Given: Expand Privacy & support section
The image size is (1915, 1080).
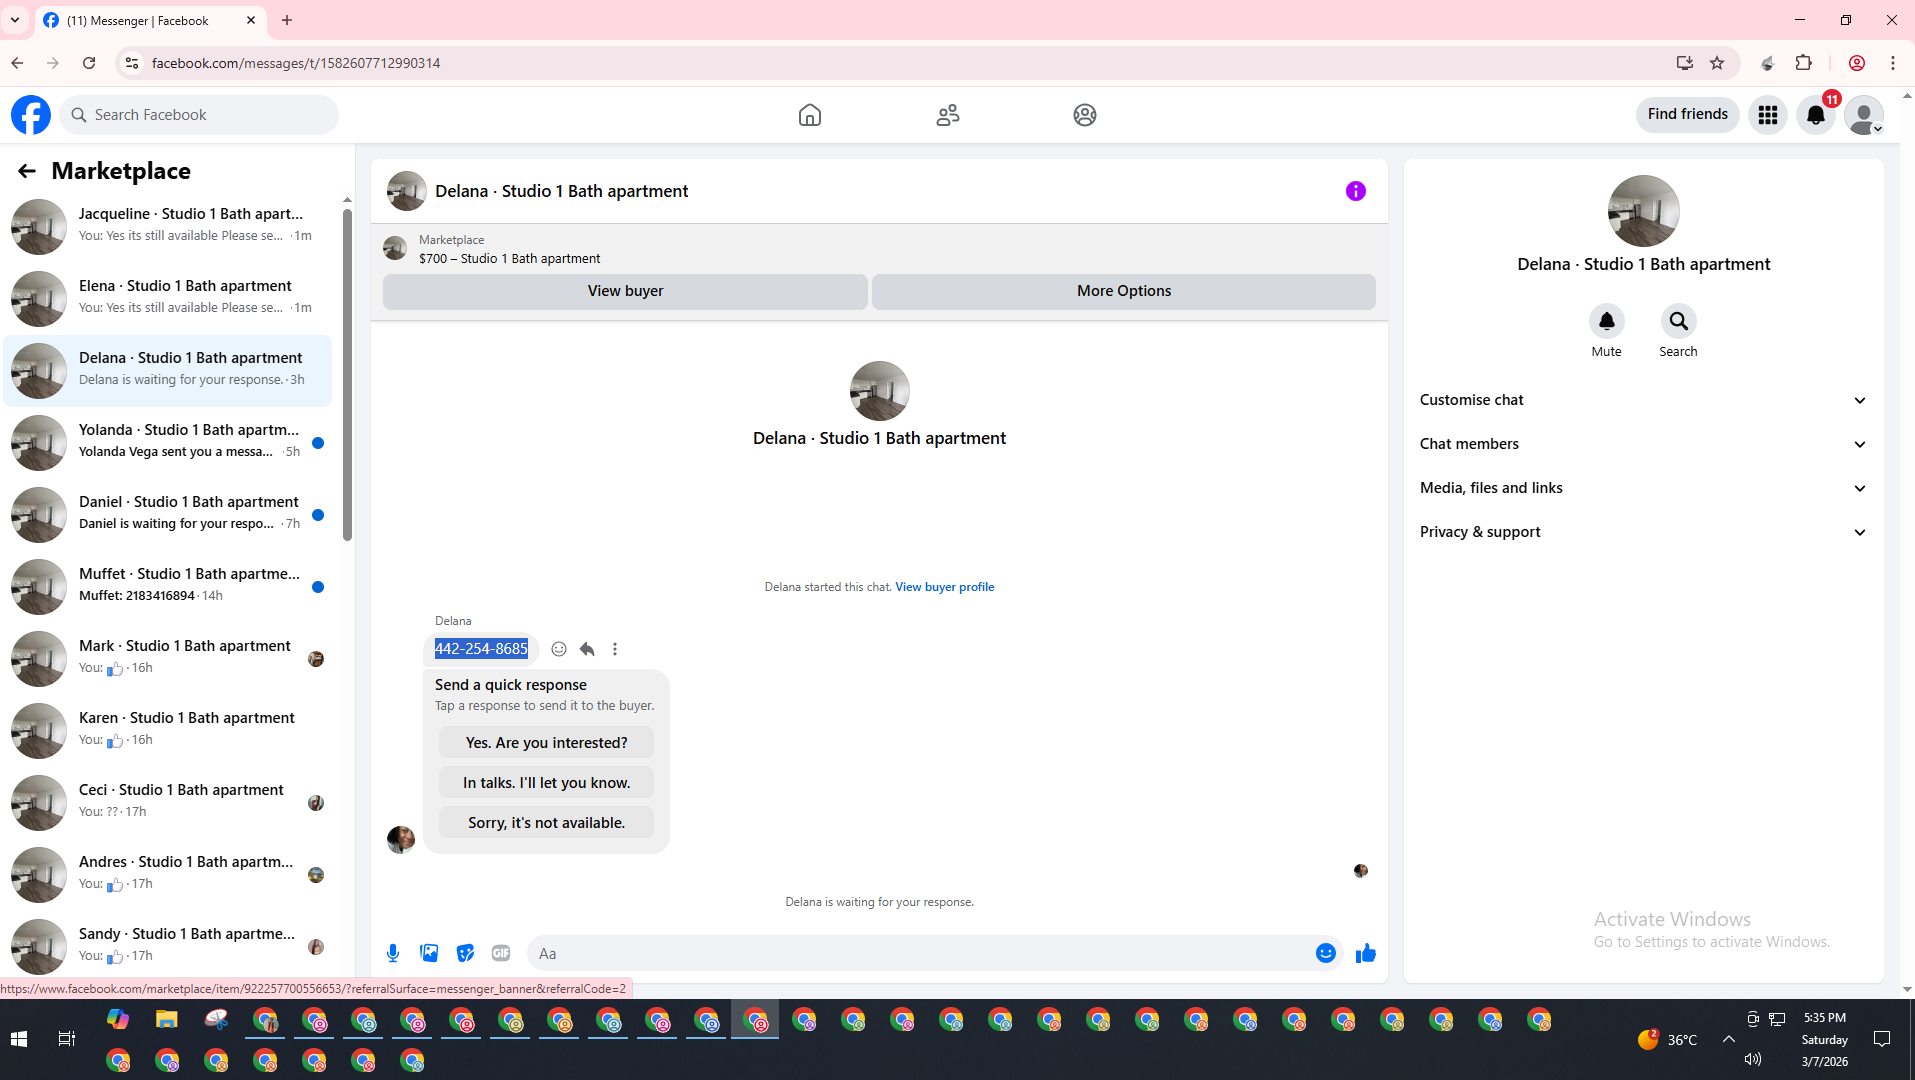Looking at the screenshot, I should click(1643, 532).
